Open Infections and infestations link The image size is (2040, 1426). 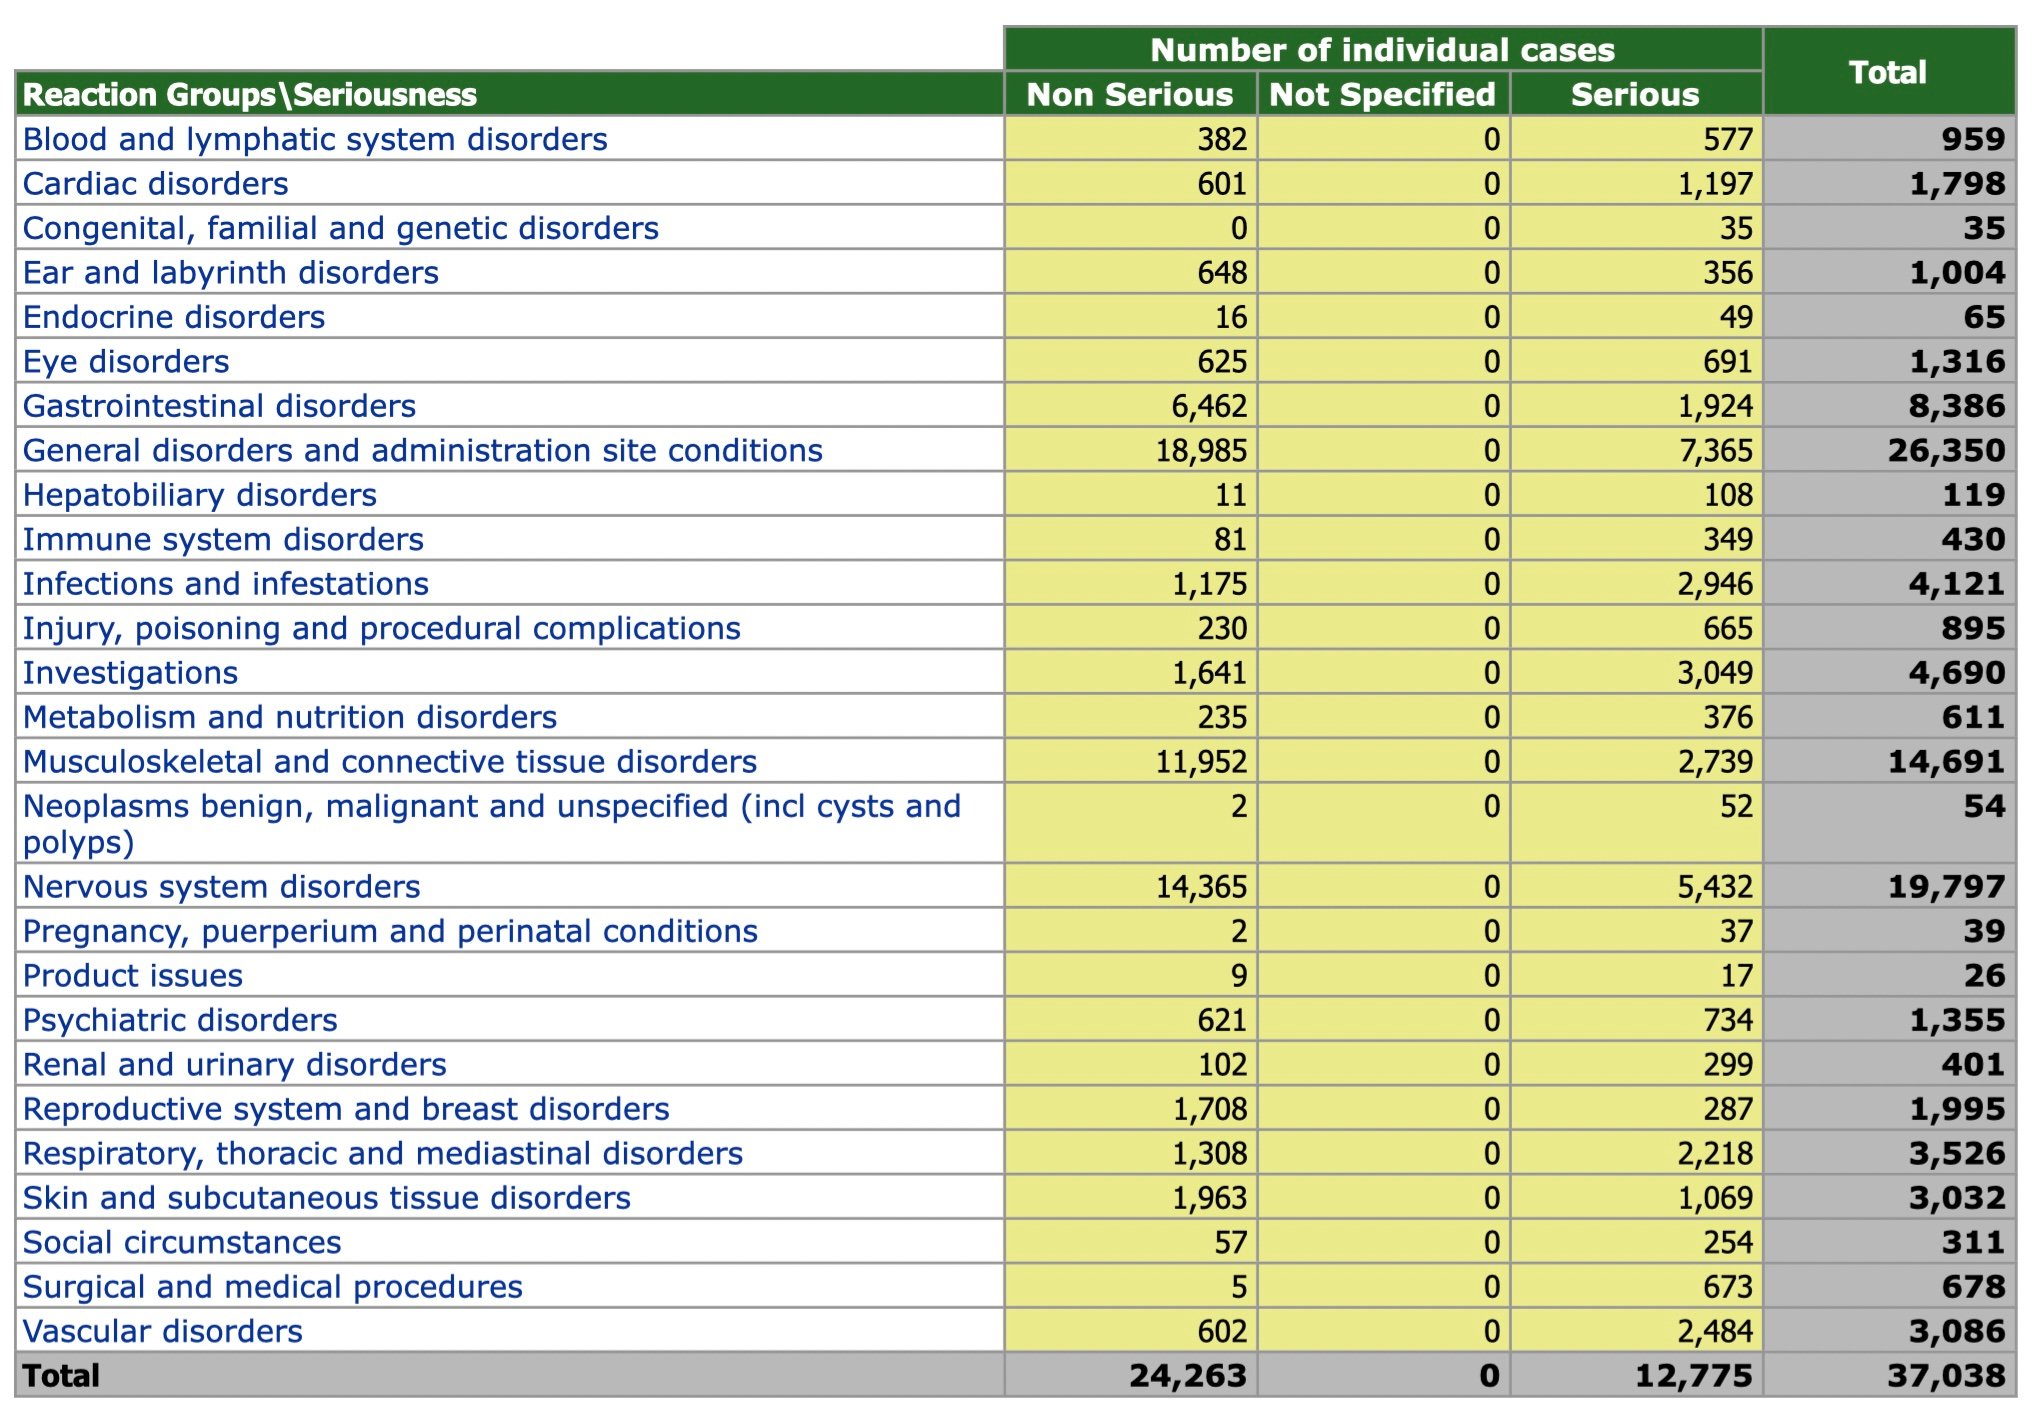coord(226,584)
